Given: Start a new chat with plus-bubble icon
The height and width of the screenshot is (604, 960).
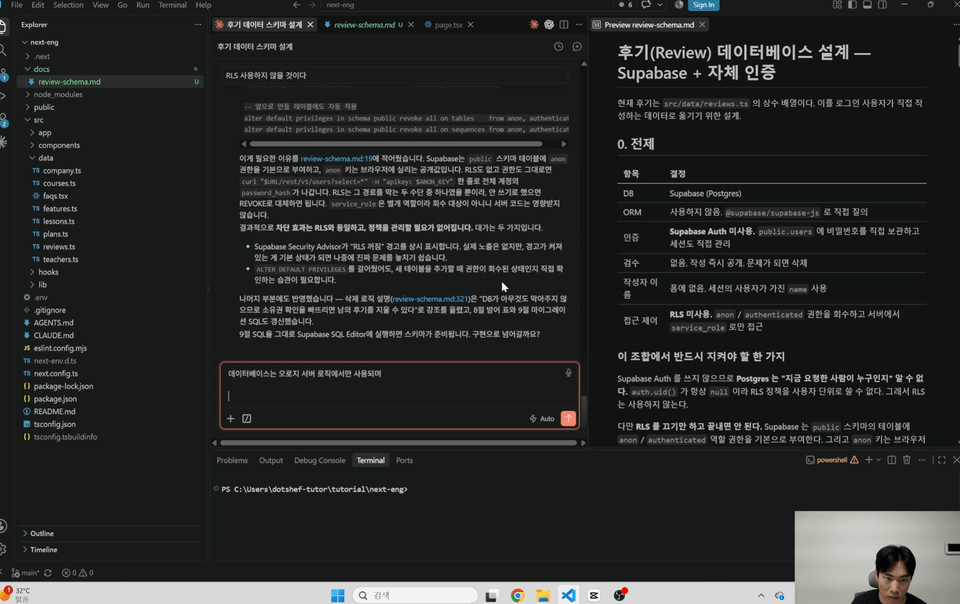Looking at the screenshot, I should (577, 47).
